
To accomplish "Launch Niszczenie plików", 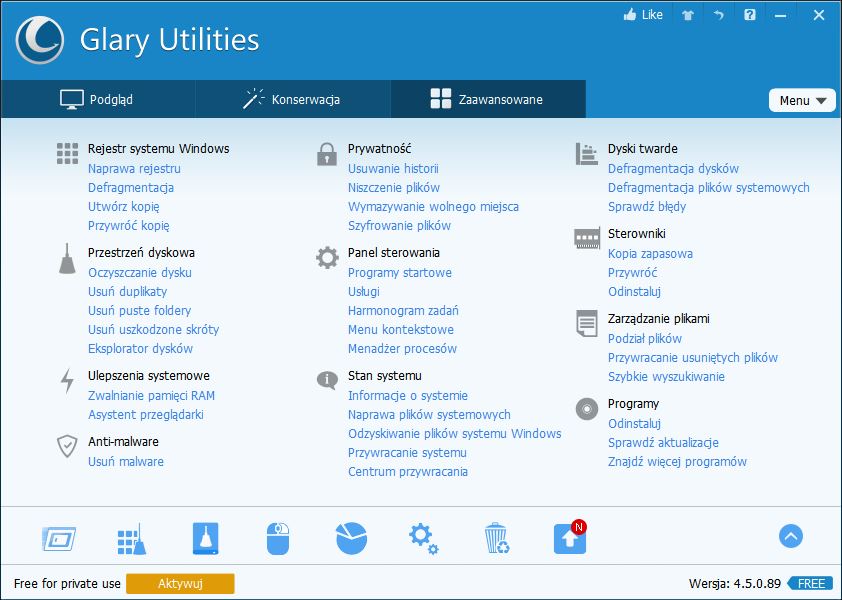I will coord(394,187).
